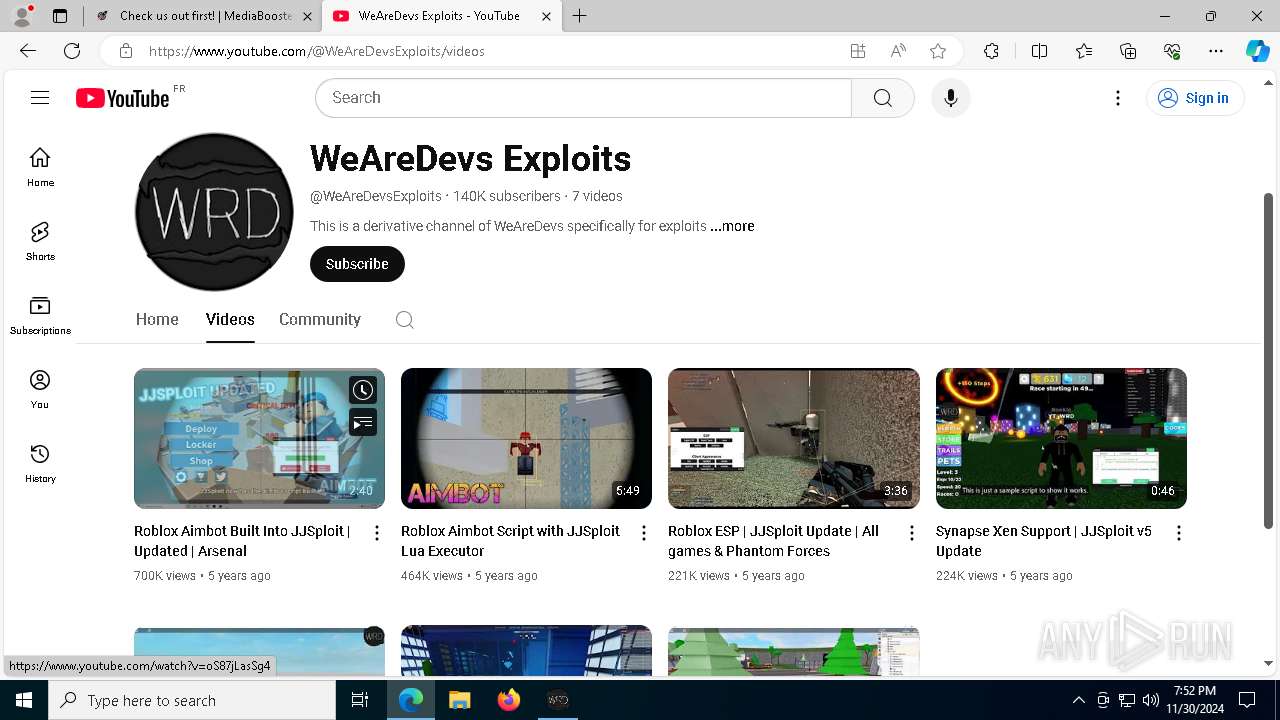This screenshot has height=720, width=1280.
Task: Open Browser essentials heart icon
Action: (x=1172, y=51)
